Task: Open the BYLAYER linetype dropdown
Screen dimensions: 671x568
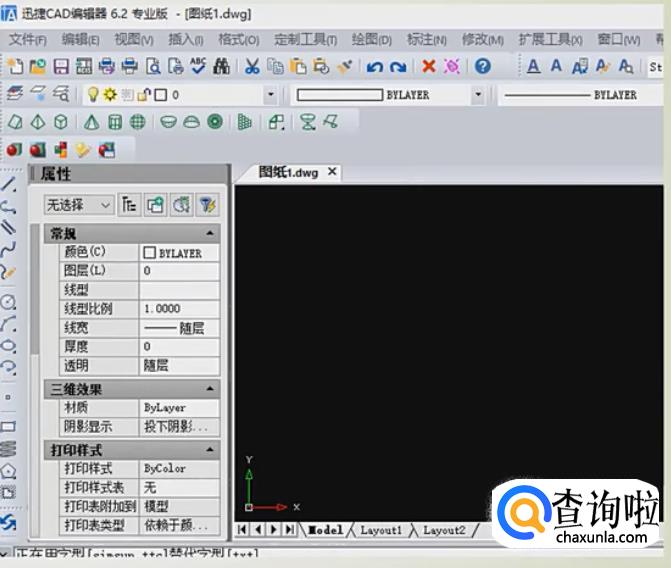Action: [x=581, y=95]
